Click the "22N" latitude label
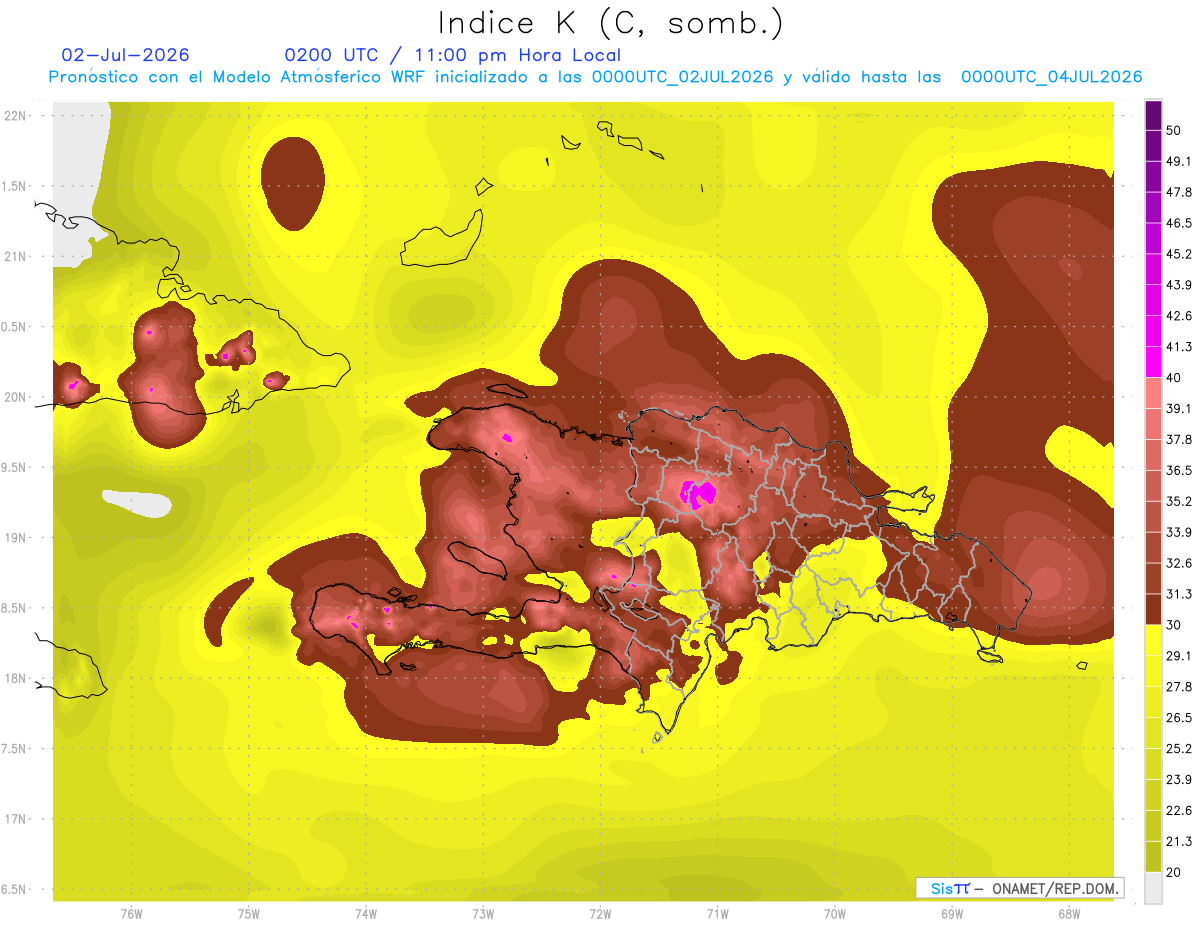The image size is (1200, 927). (x=17, y=116)
